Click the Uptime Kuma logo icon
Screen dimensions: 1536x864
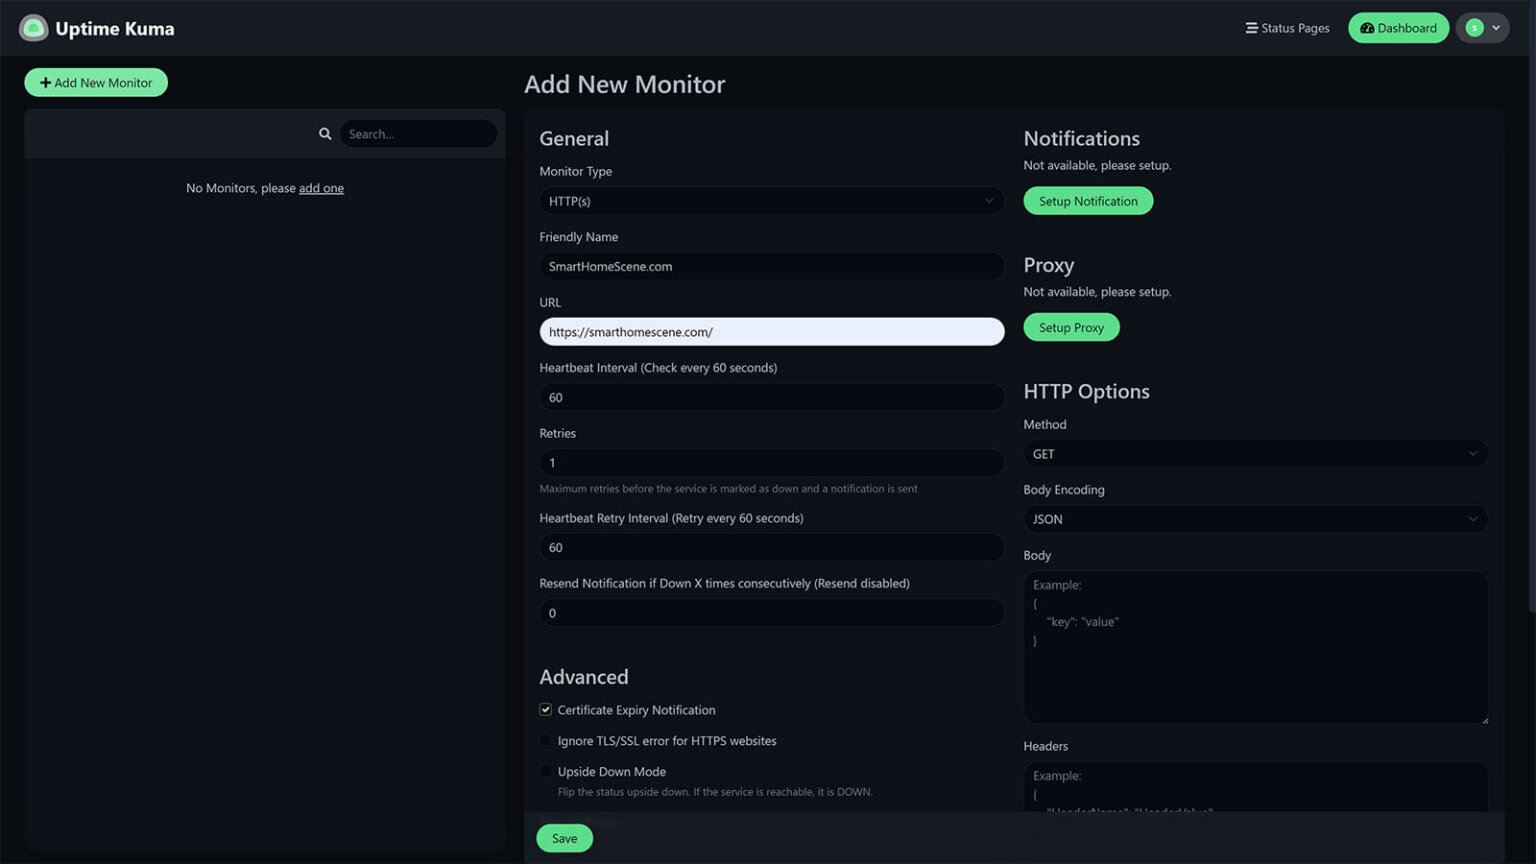[x=33, y=27]
